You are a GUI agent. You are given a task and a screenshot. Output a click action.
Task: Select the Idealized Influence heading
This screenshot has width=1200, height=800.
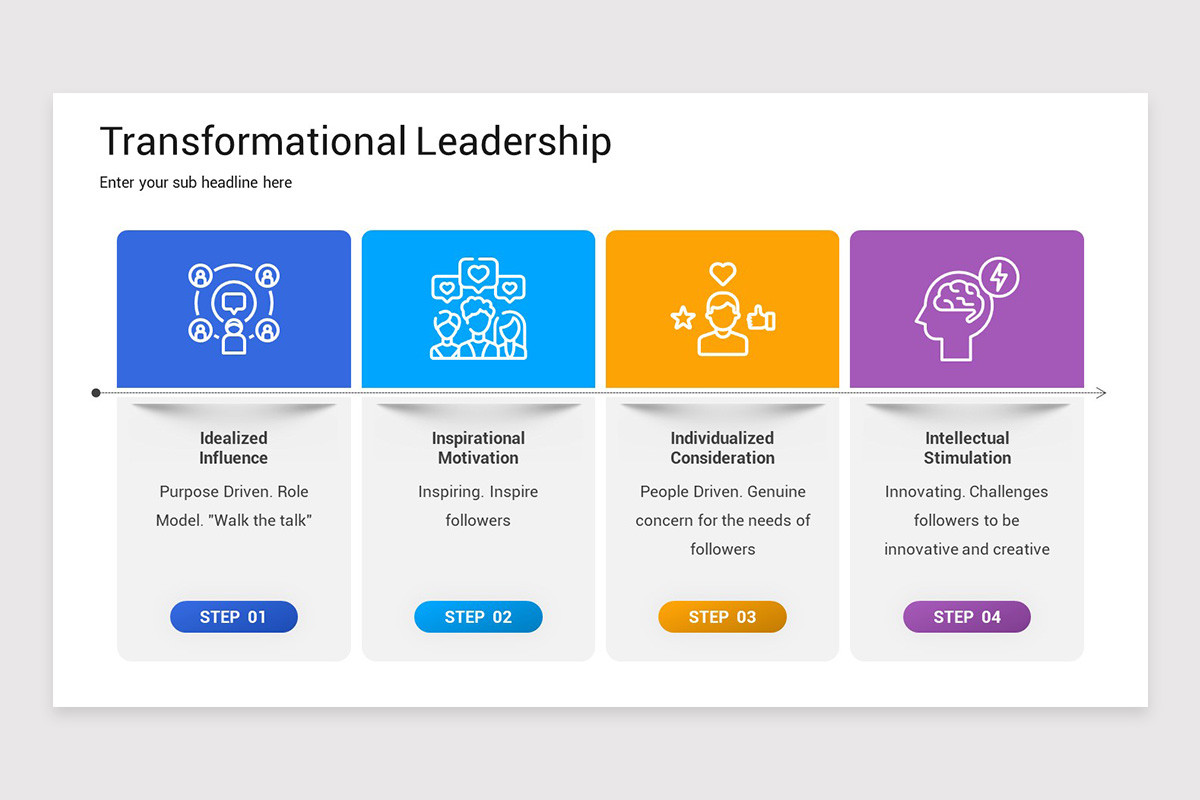pos(234,448)
